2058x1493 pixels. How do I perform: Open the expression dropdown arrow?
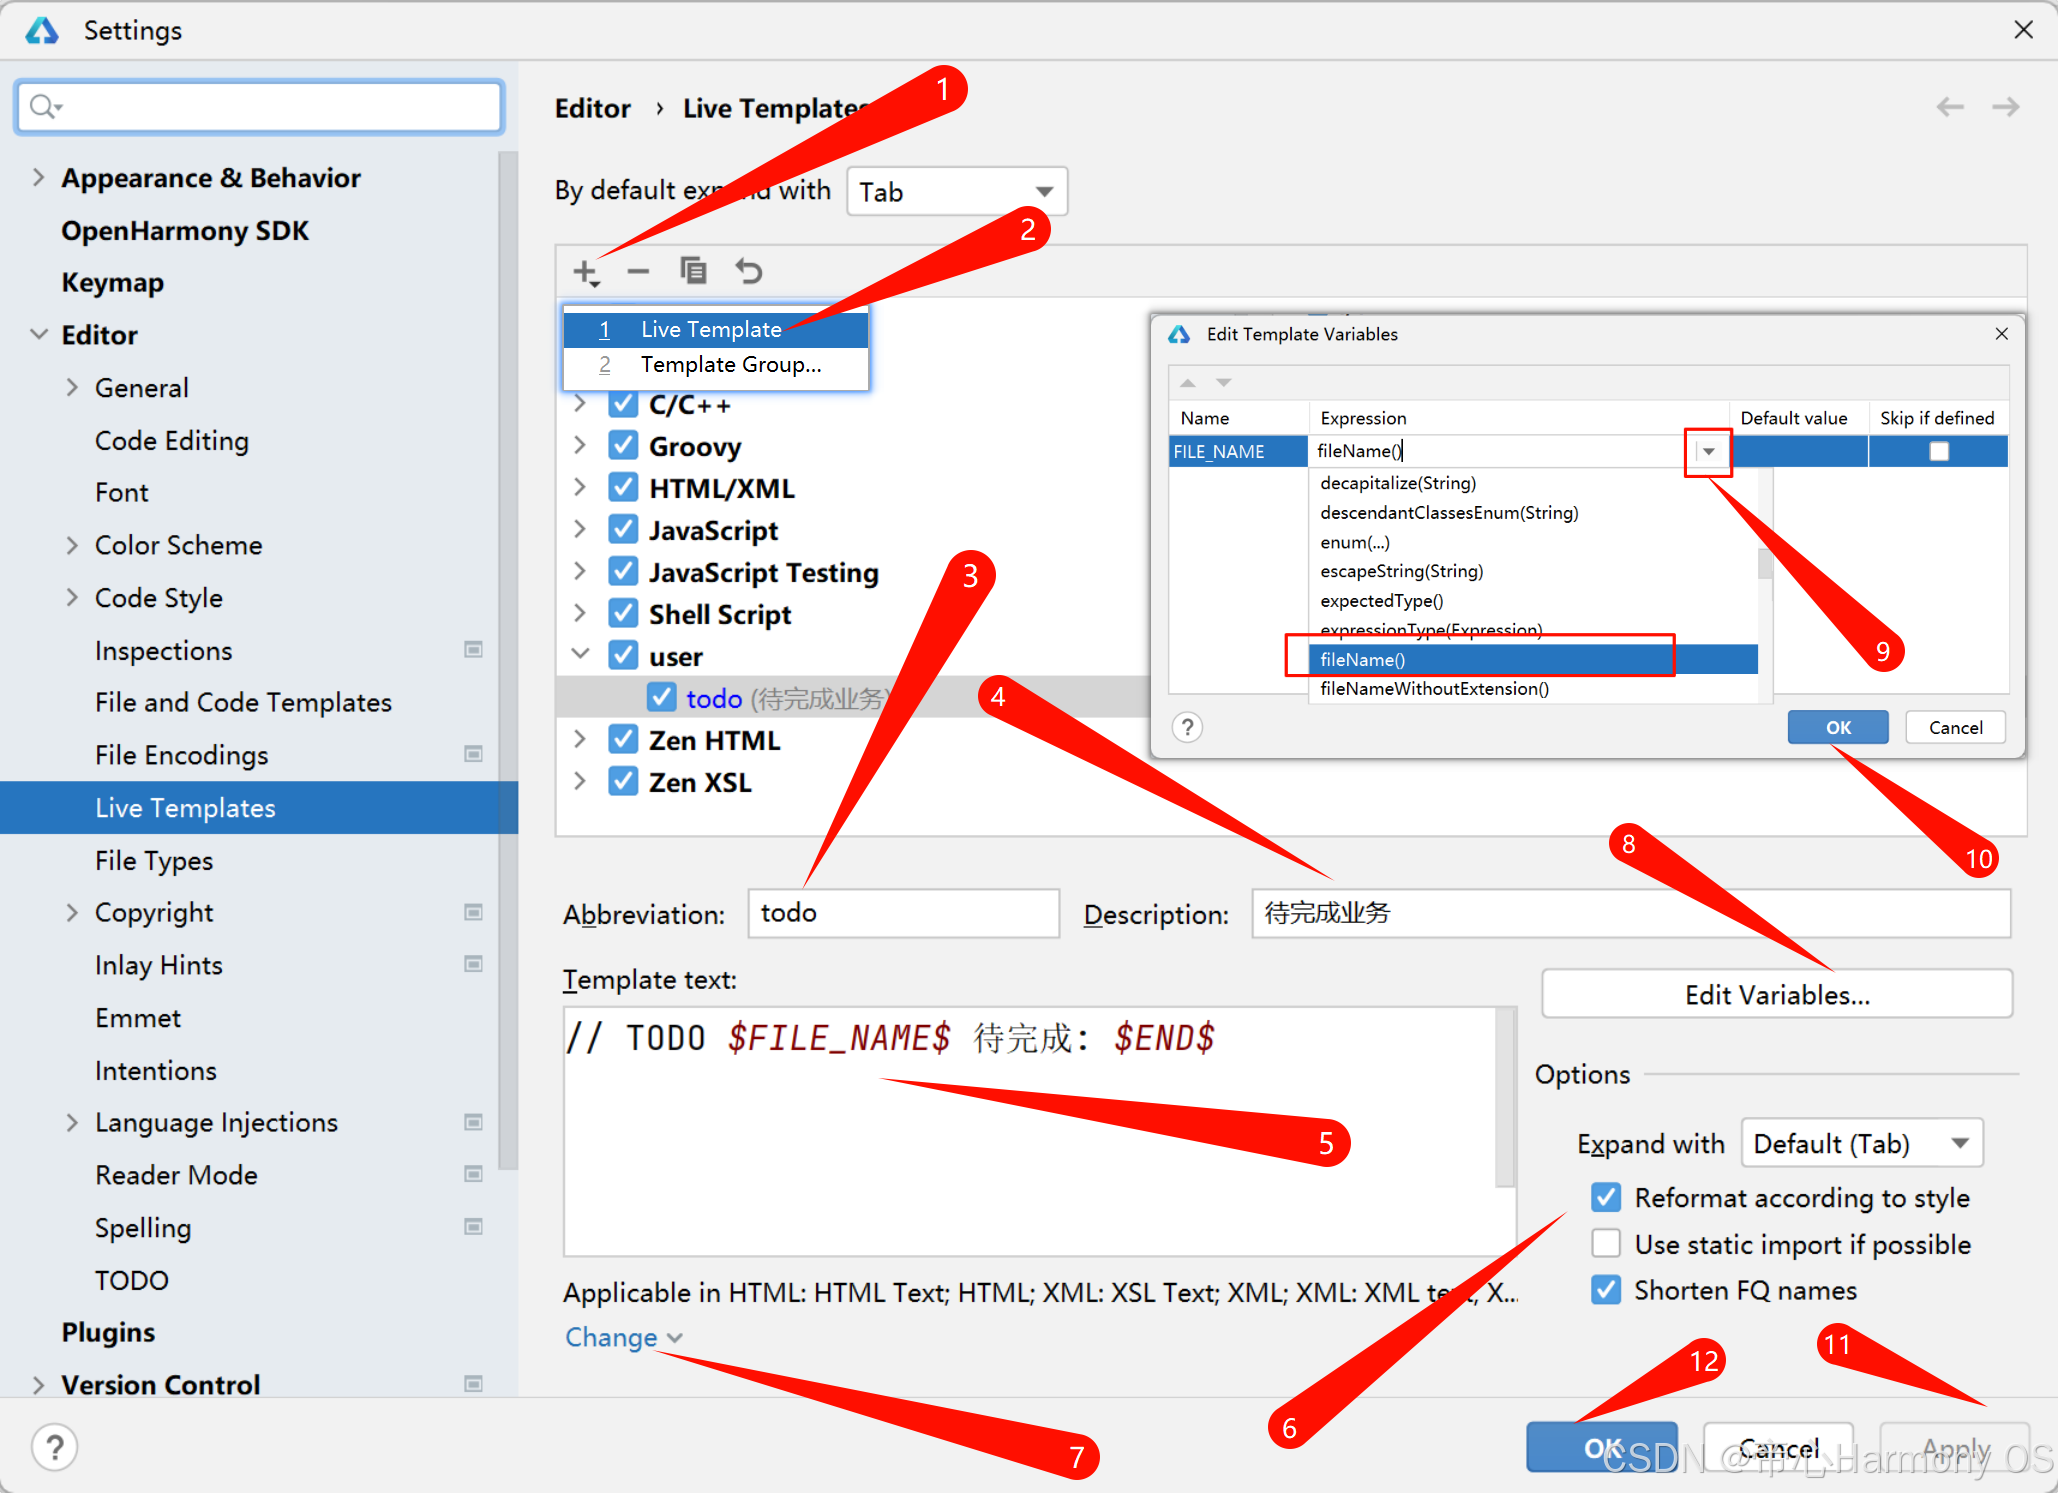click(x=1708, y=451)
